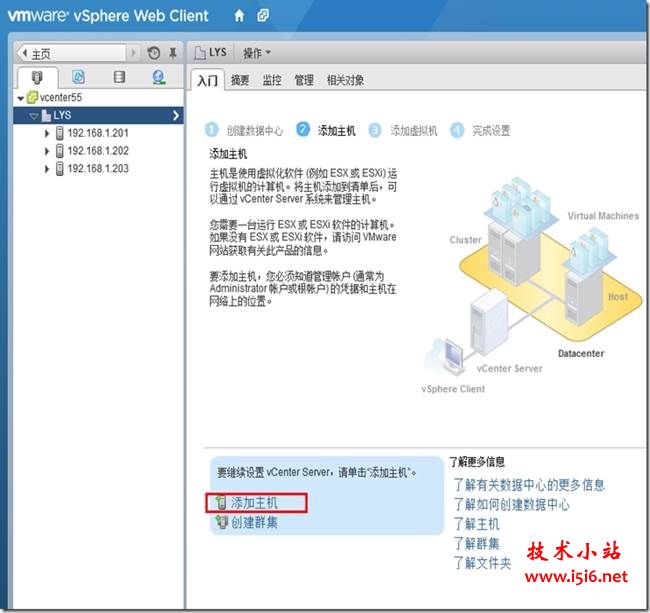Screen dimensions: 650x613
Task: Switch to the 相关对象 tab
Action: (345, 80)
